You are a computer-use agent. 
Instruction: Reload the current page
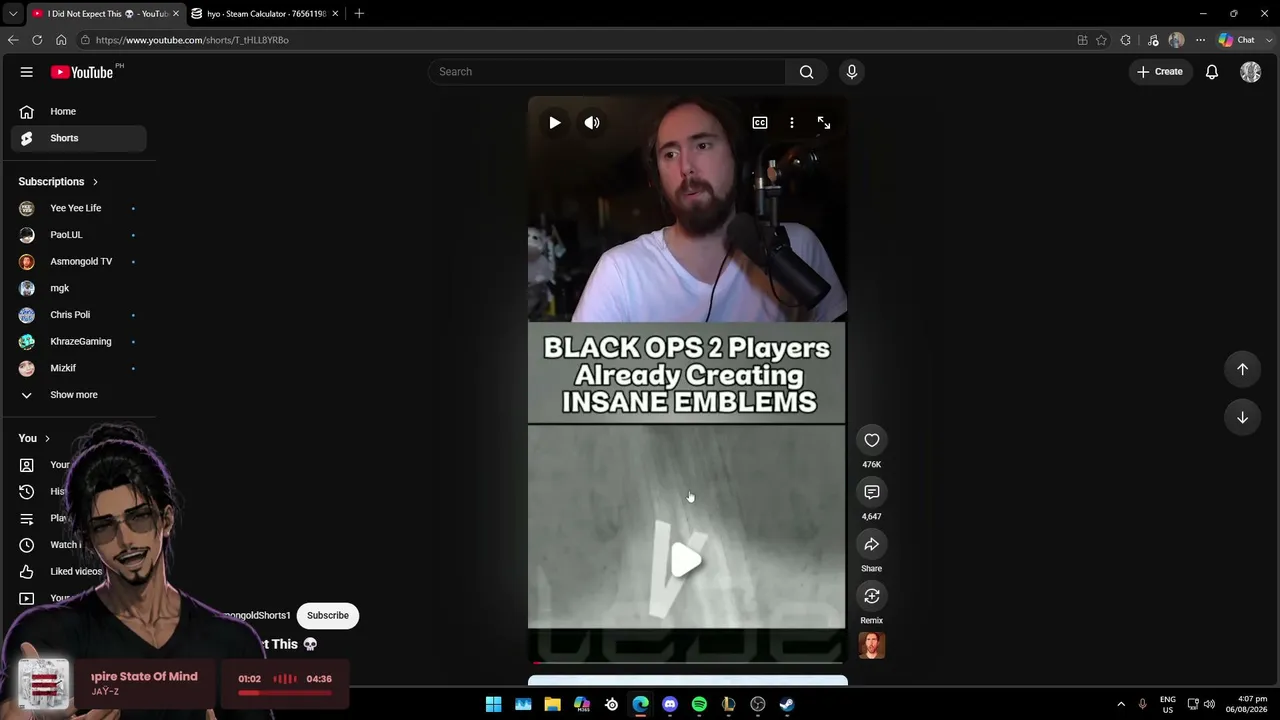pyautogui.click(x=37, y=40)
